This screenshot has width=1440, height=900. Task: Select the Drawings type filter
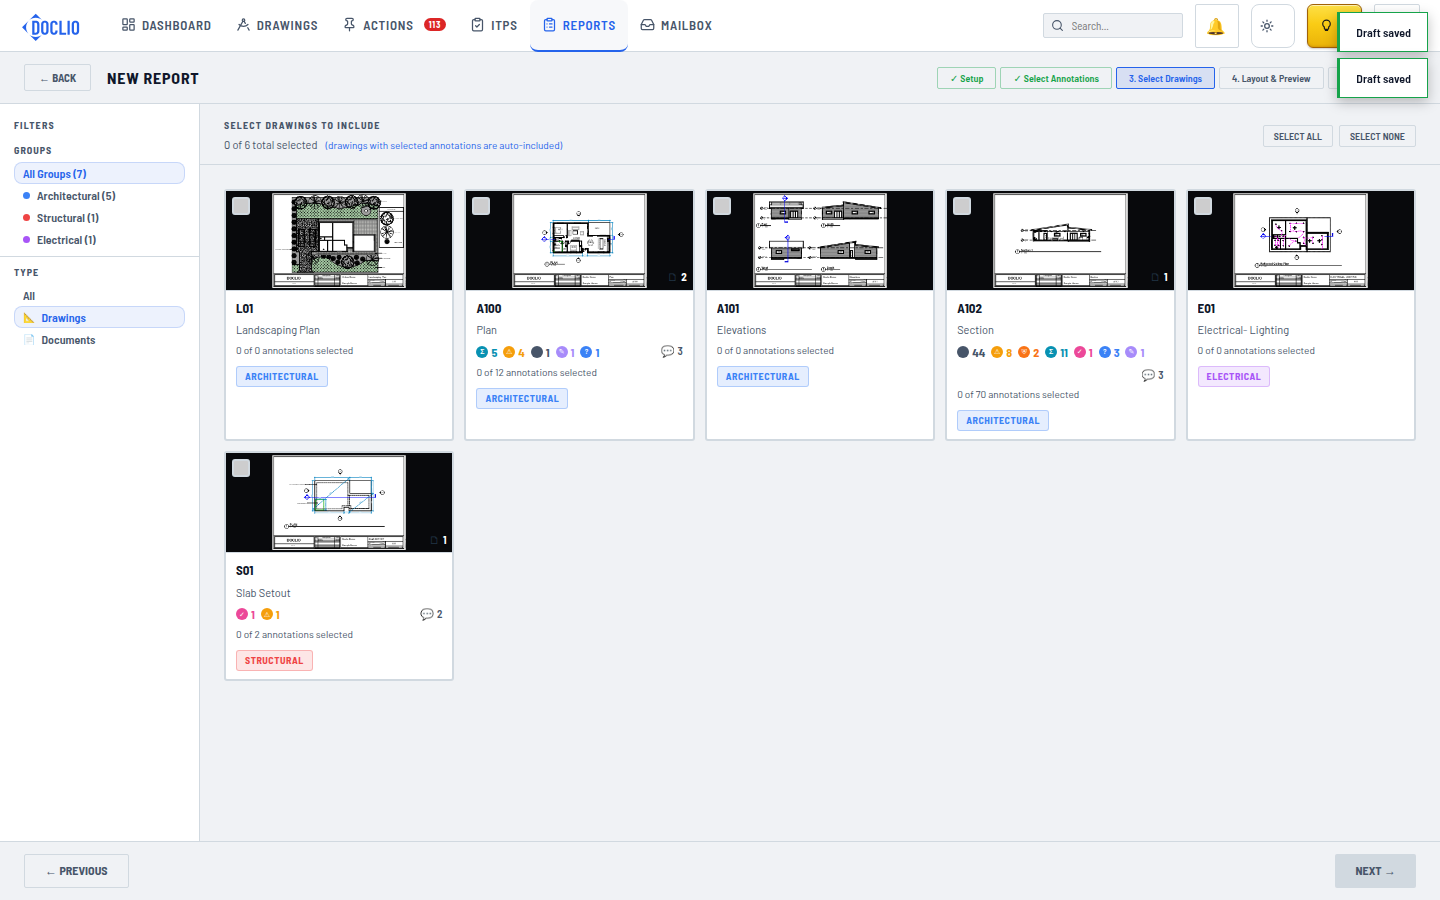pos(99,318)
